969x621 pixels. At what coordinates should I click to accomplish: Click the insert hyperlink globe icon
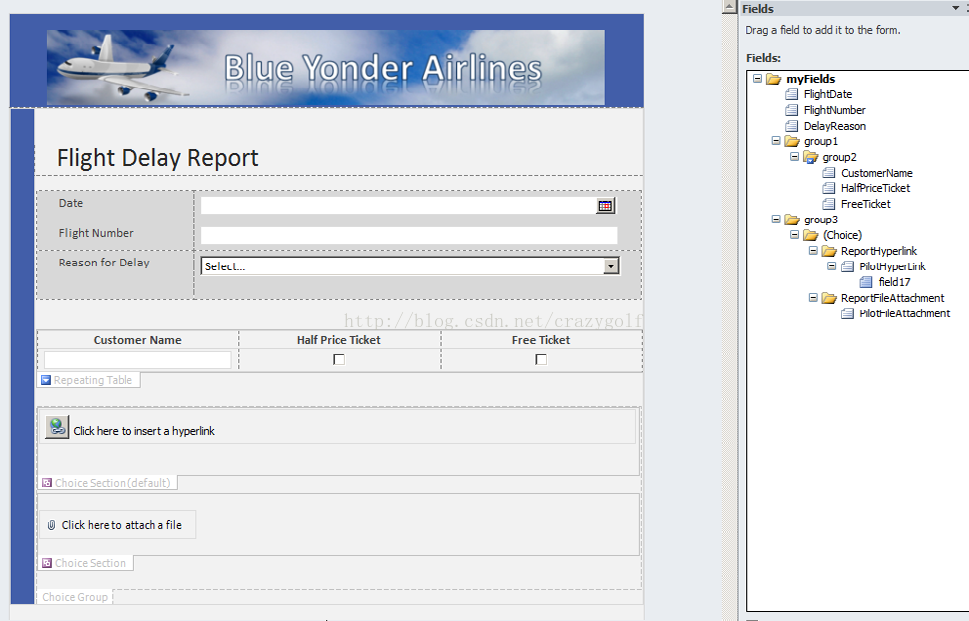click(x=57, y=427)
